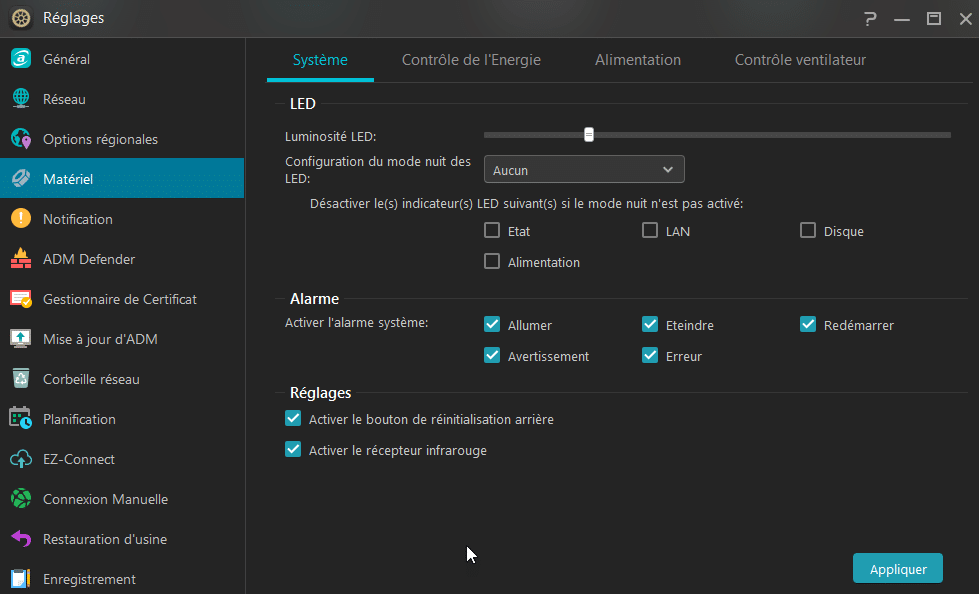Disable the infrared receiver checkbox
This screenshot has height=594, width=979.
click(293, 450)
